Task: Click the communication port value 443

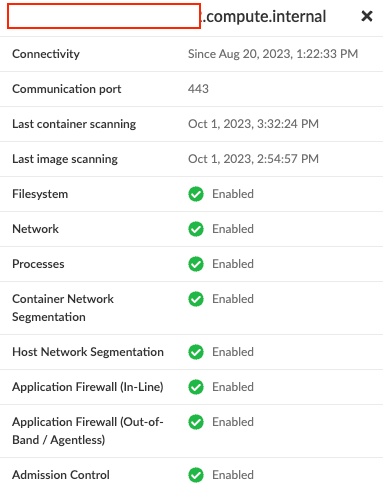Action: (198, 89)
